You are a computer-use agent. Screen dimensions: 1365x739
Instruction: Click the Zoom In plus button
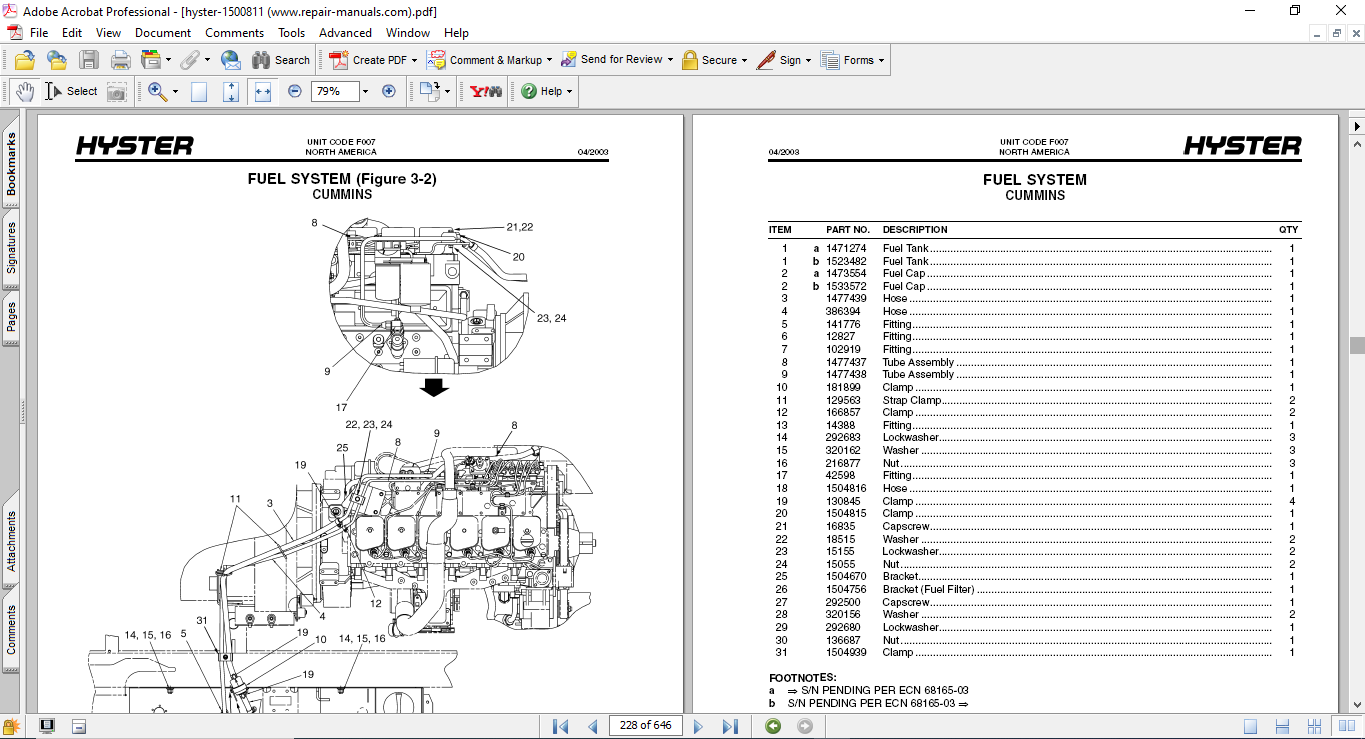coord(389,91)
